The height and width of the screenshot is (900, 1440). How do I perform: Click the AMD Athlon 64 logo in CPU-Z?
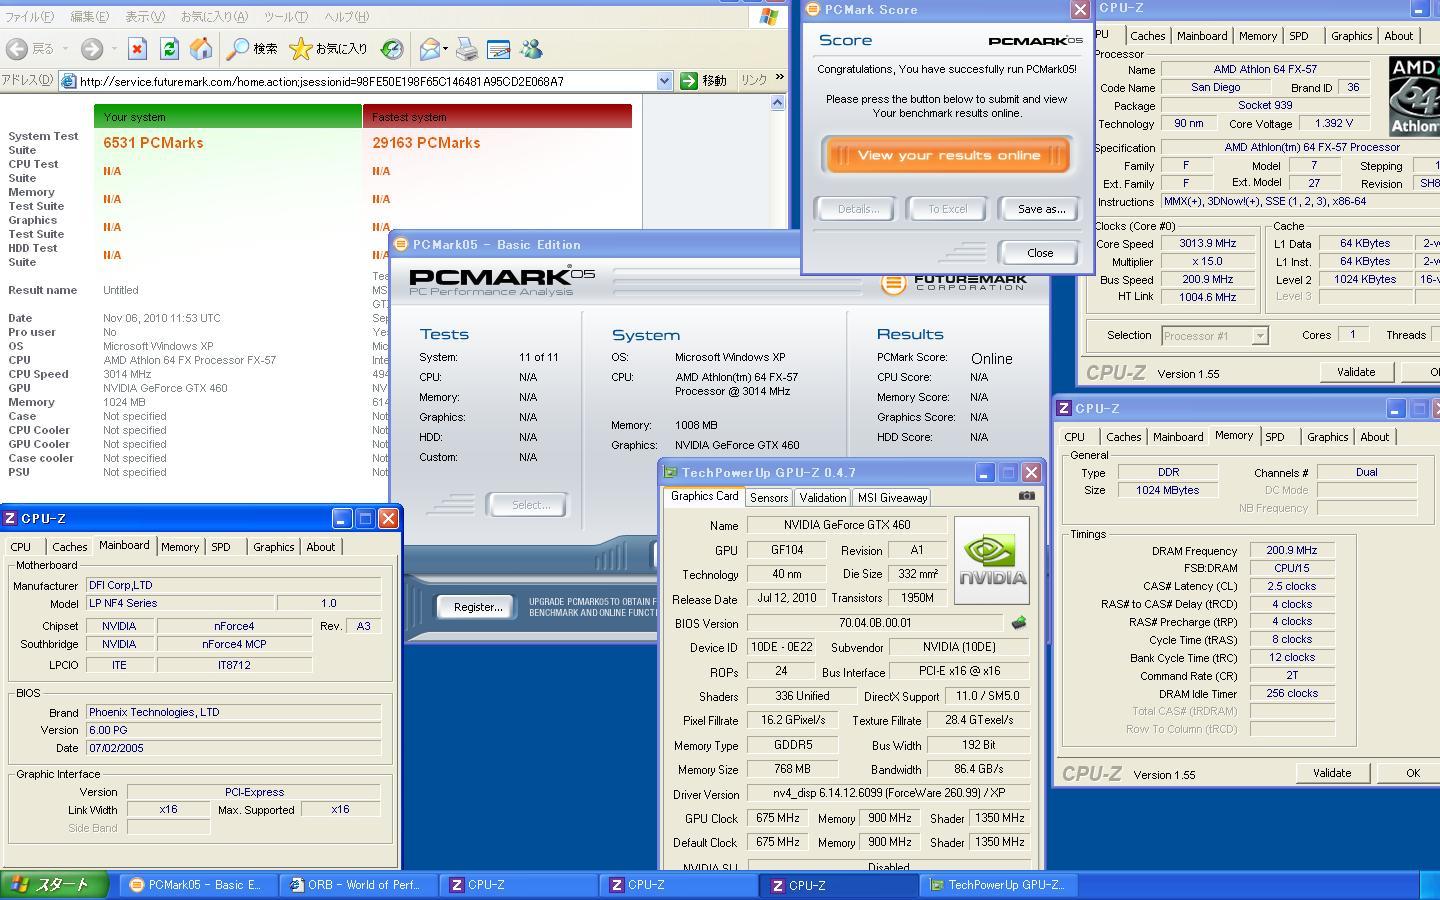coord(1414,96)
